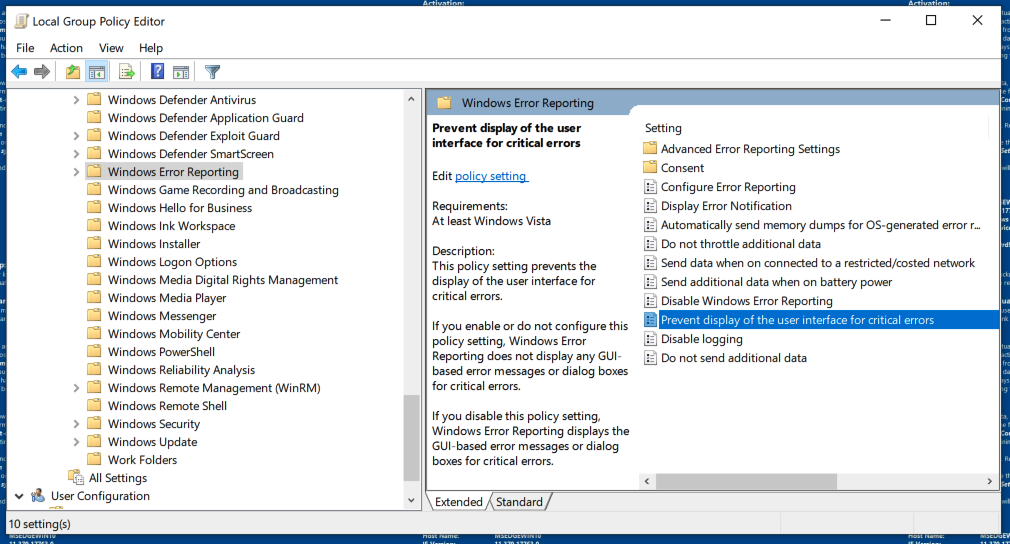This screenshot has width=1010, height=544.
Task: Click the Local Group Policy Editor title icon
Action: (x=21, y=21)
